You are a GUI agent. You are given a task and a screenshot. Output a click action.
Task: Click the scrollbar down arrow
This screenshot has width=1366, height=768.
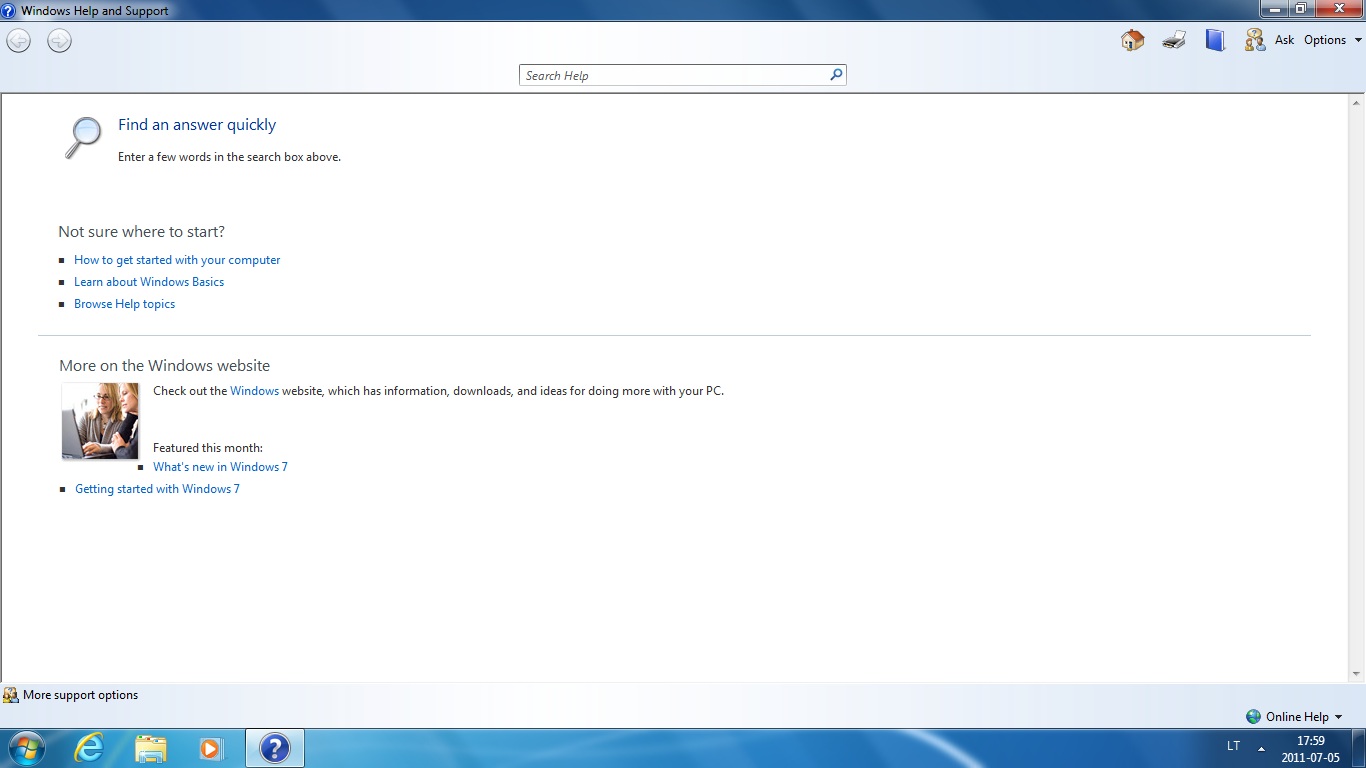coord(1357,674)
